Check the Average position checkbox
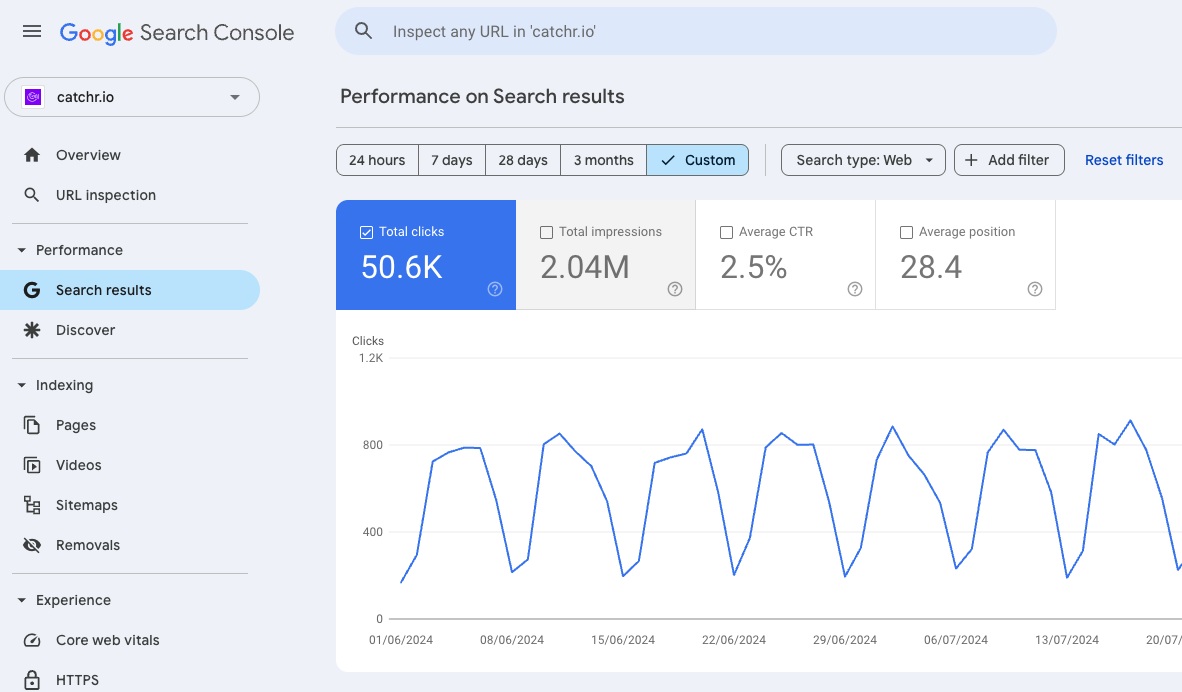This screenshot has height=692, width=1182. (x=907, y=233)
